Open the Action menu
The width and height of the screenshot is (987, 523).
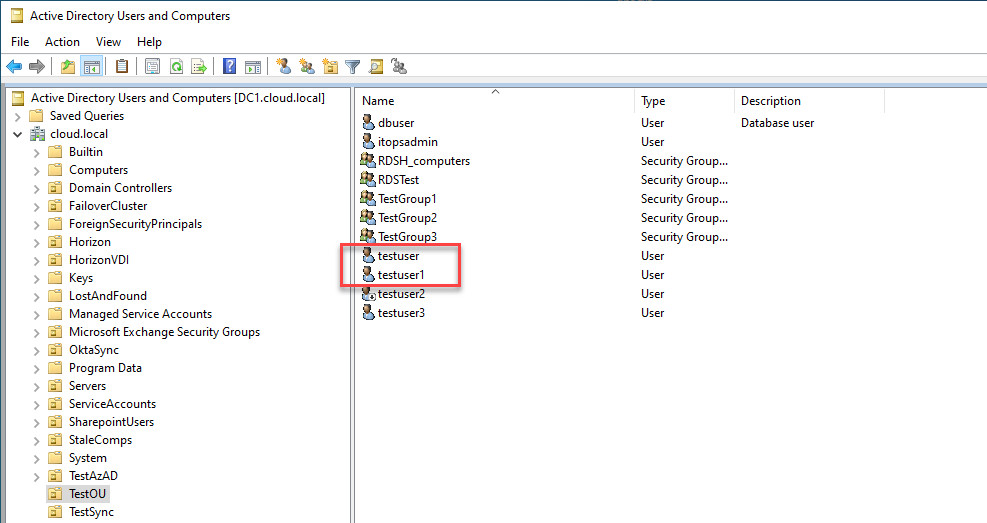tap(62, 42)
